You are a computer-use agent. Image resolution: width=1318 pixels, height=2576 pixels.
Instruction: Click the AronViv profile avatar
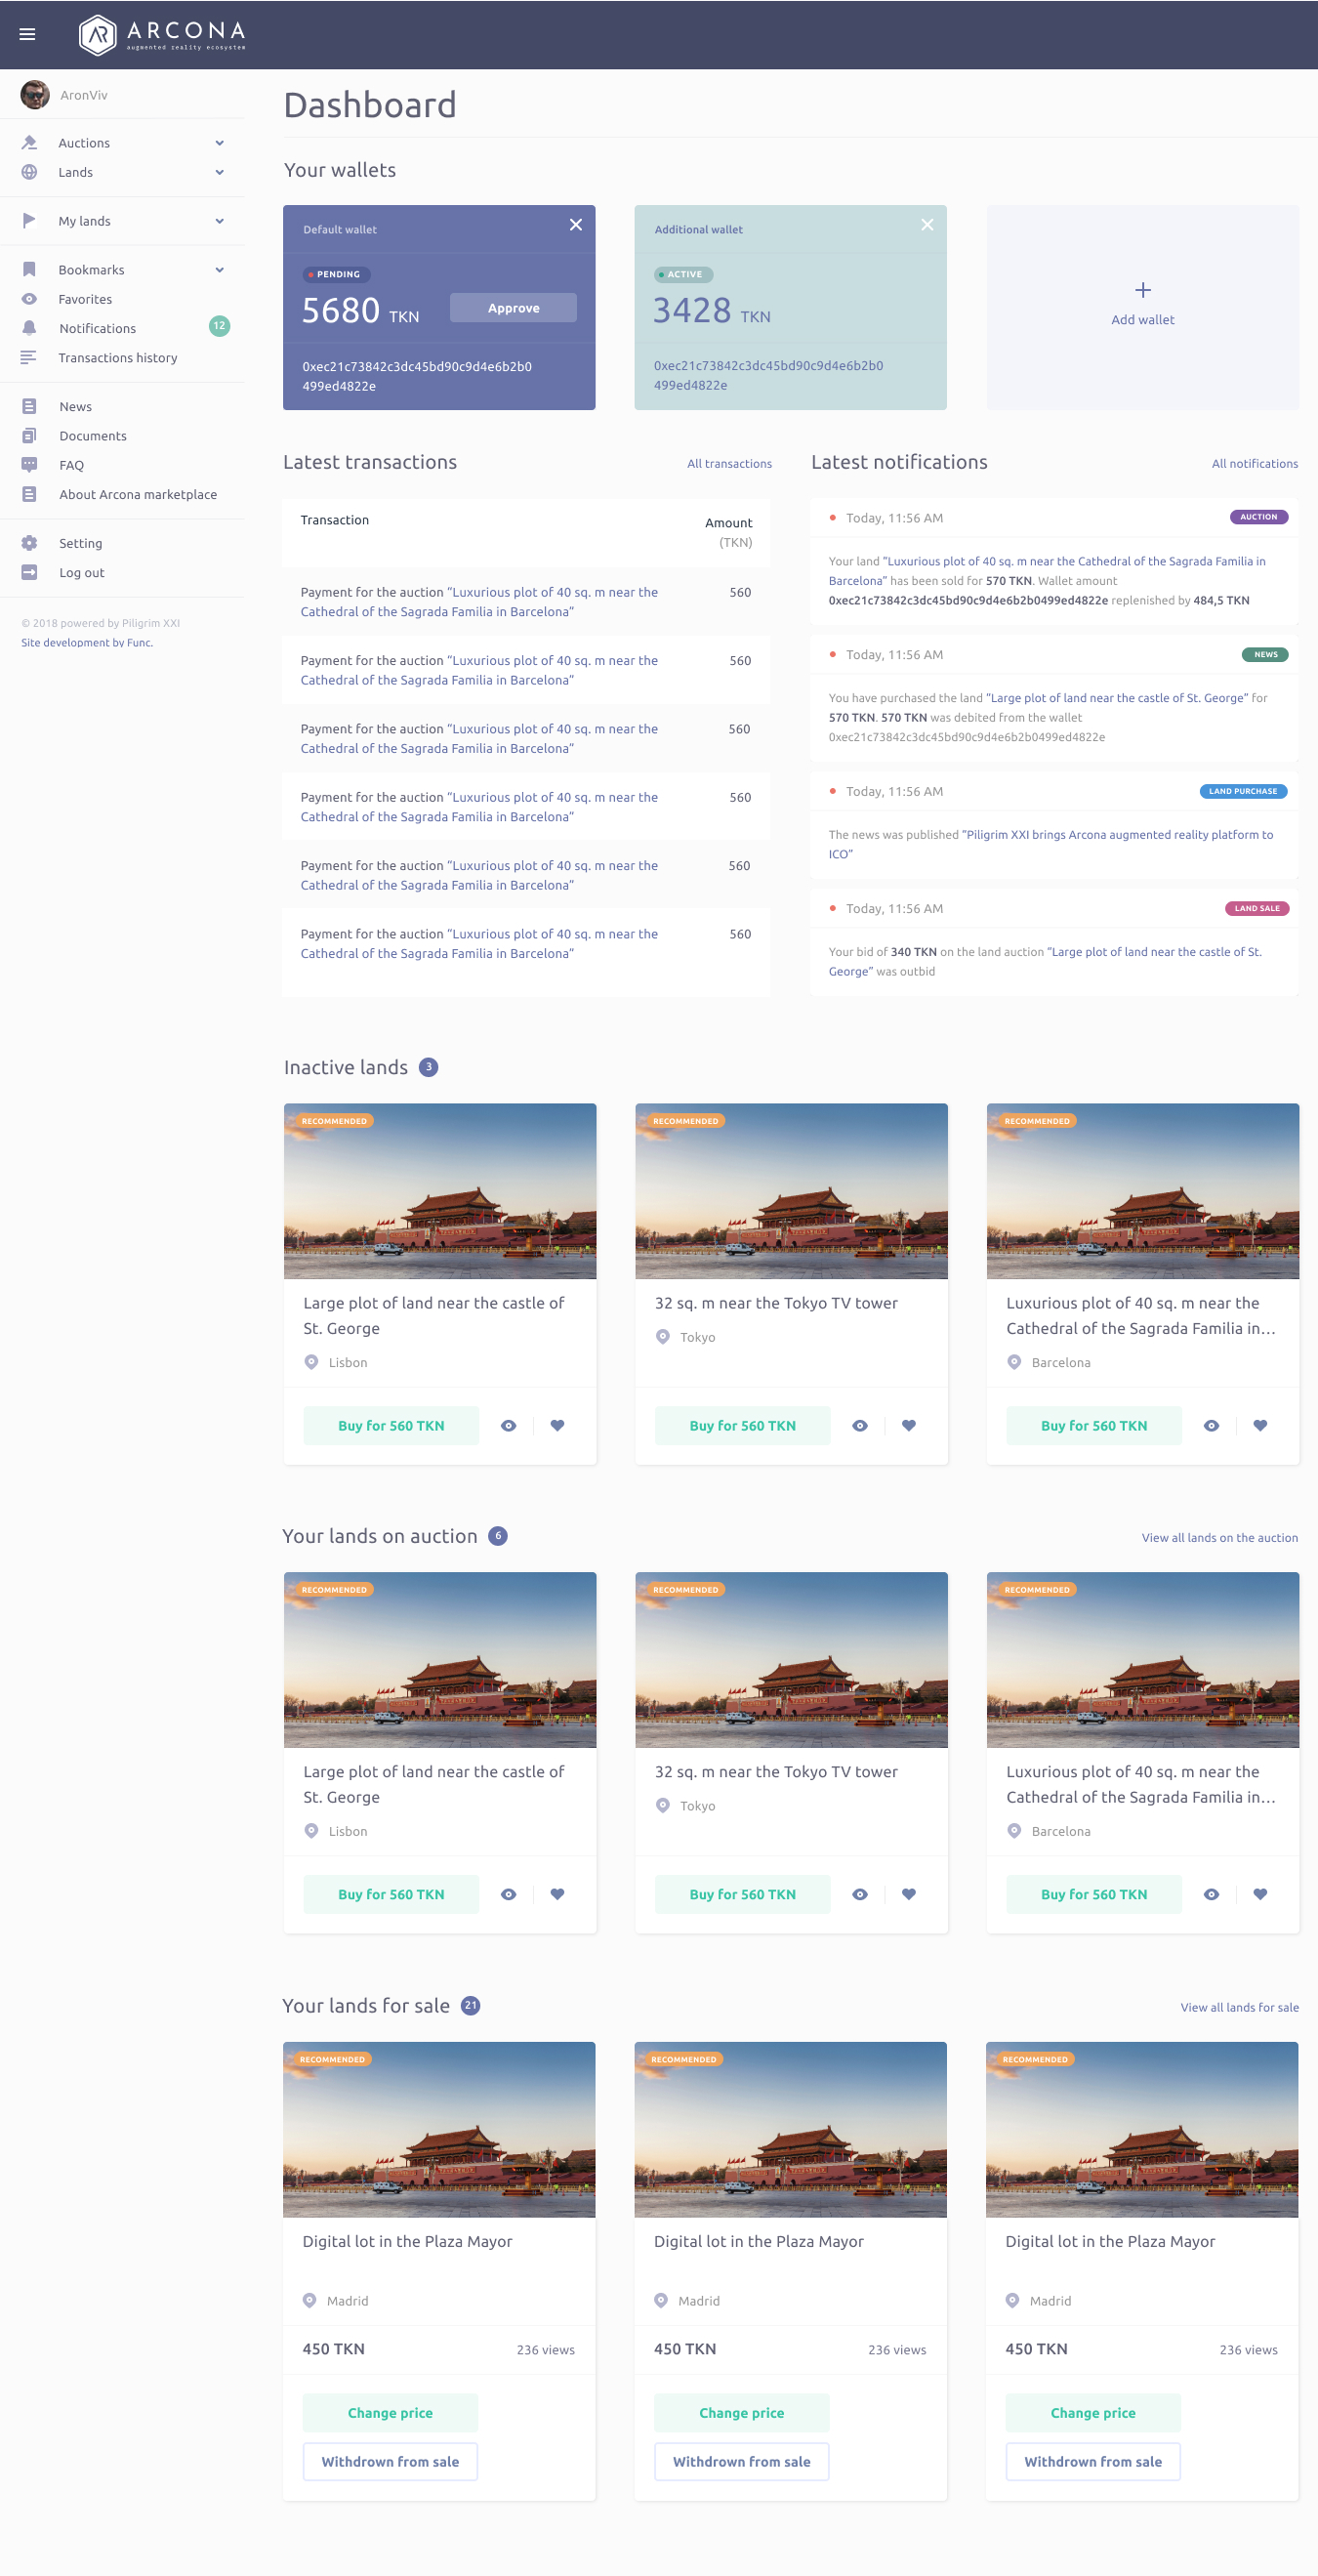pyautogui.click(x=35, y=95)
